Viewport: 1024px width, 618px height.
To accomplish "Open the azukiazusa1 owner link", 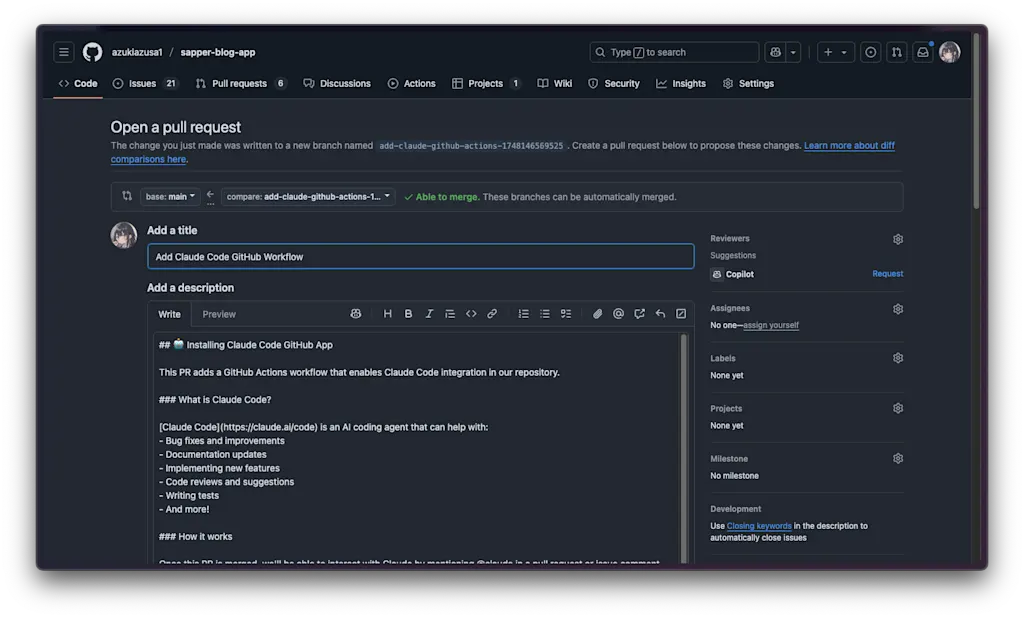I will (x=136, y=52).
